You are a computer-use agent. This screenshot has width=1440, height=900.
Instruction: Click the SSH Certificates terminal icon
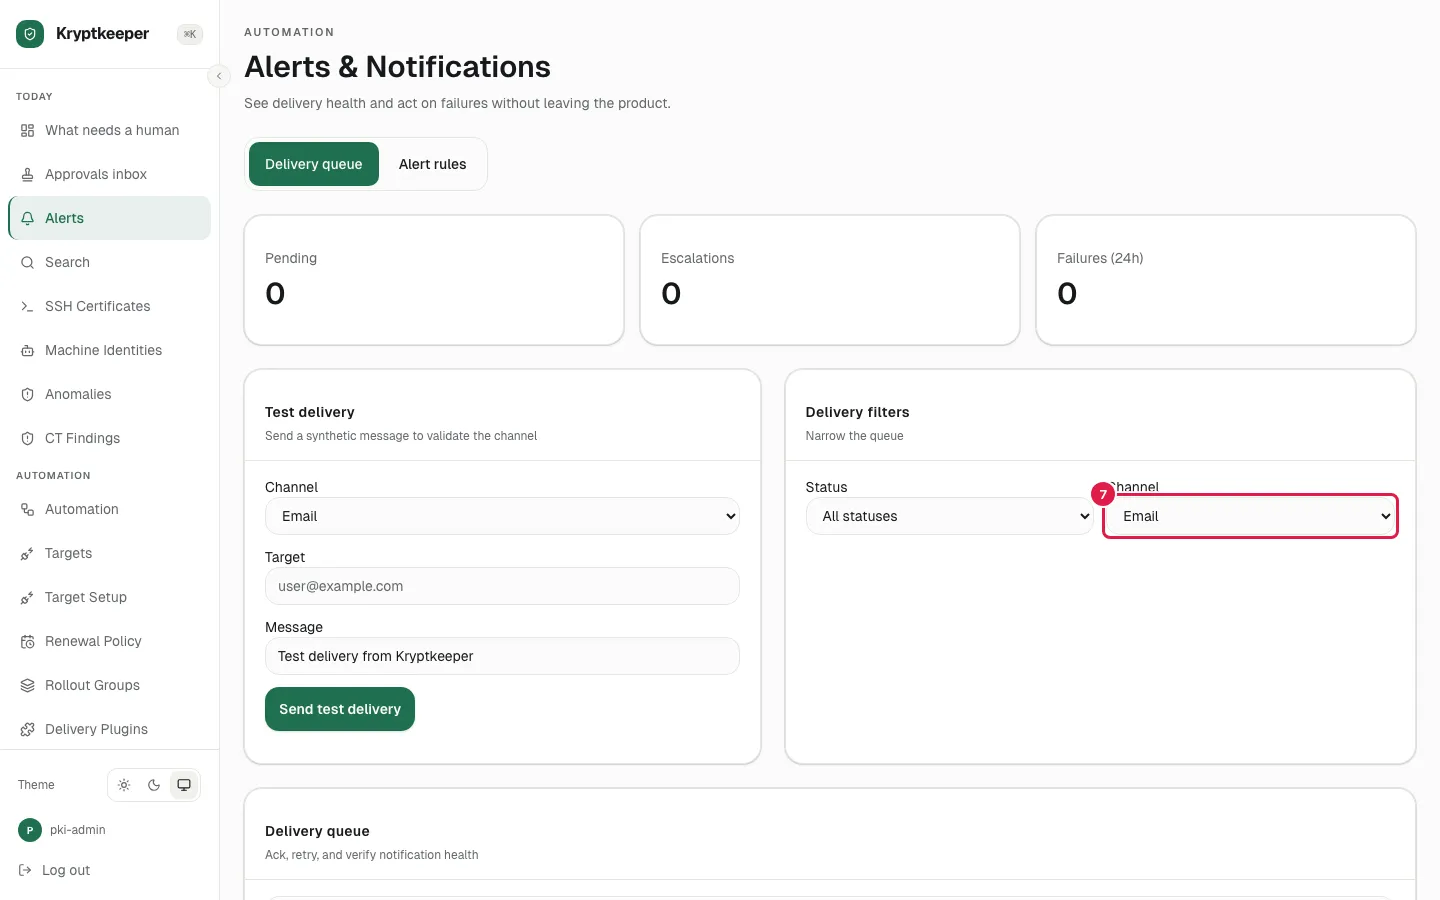point(28,306)
